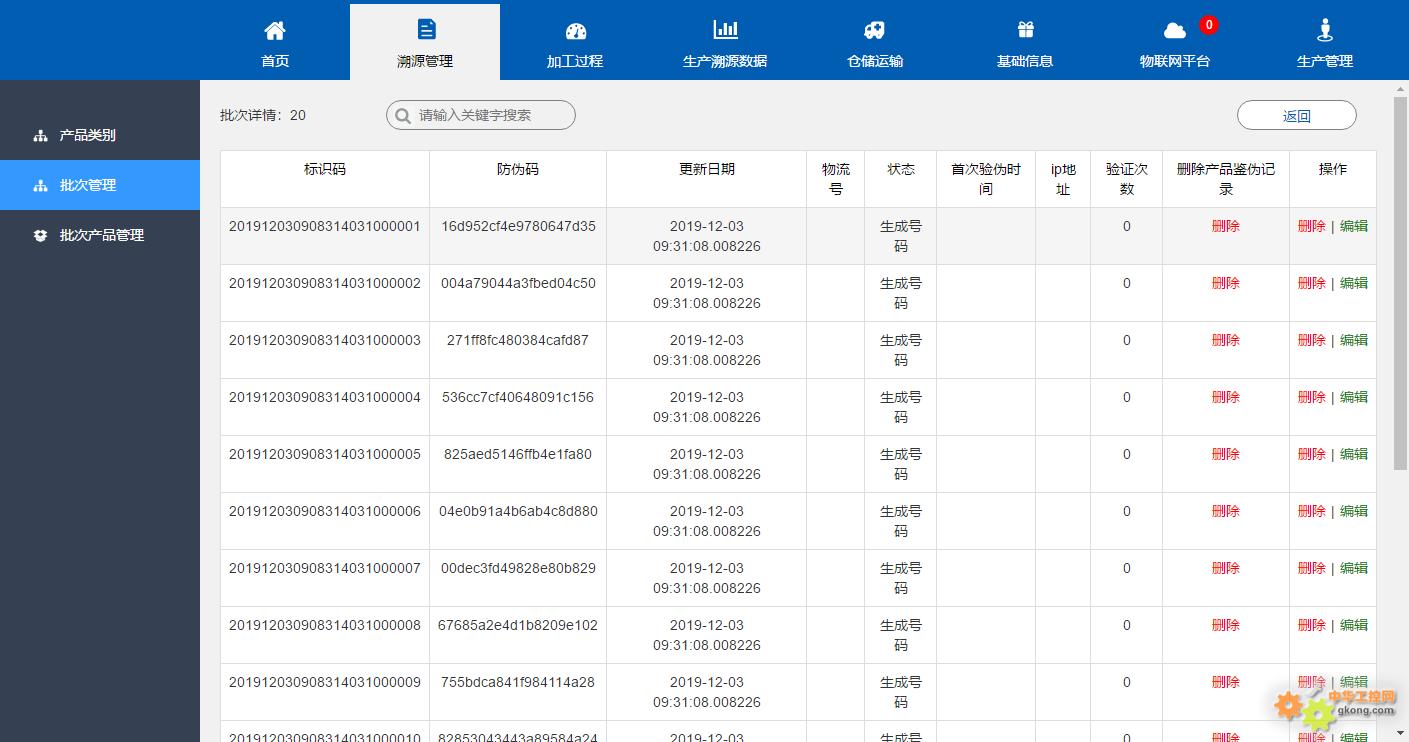The width and height of the screenshot is (1409, 742).
Task: Delete authentication records for row 000003
Action: 1226,340
